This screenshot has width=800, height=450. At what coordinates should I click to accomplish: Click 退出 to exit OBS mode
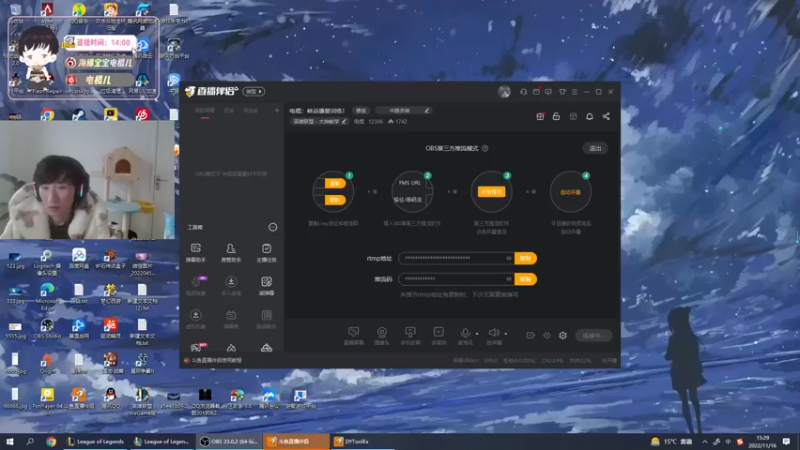(x=595, y=148)
